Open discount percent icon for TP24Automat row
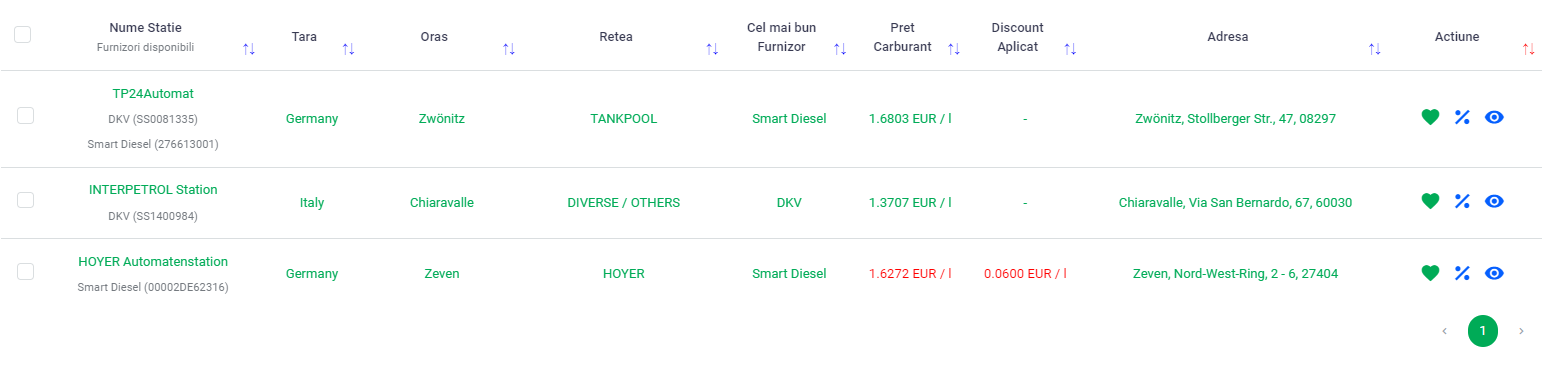This screenshot has height=377, width=1555. pyautogui.click(x=1462, y=117)
